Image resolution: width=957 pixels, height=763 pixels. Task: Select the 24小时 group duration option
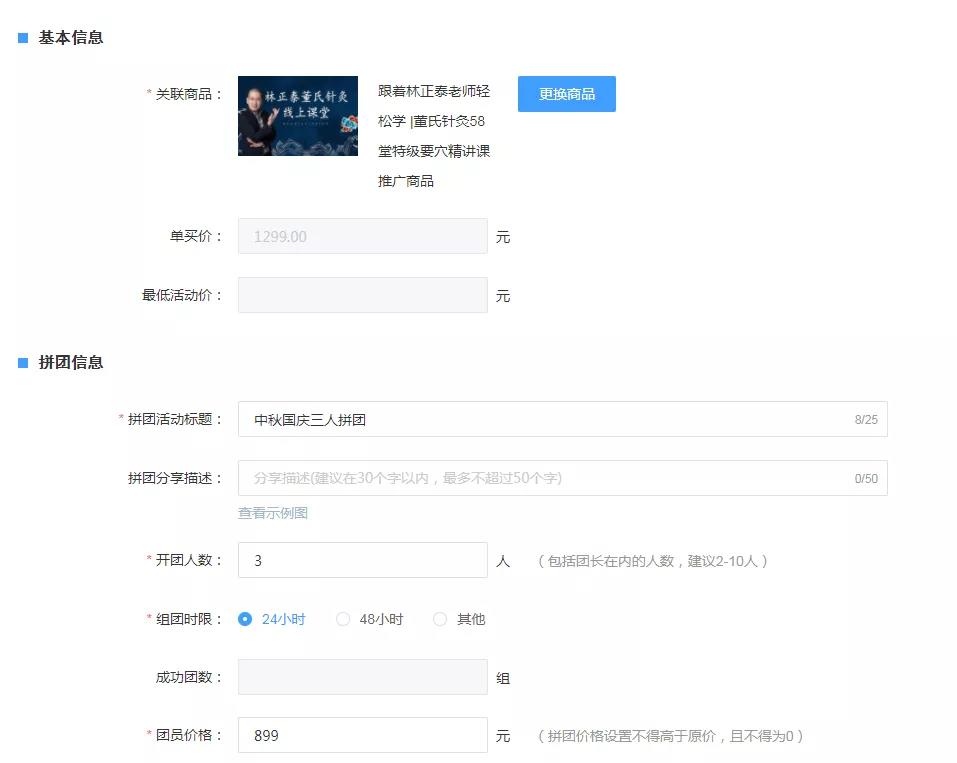click(x=243, y=619)
